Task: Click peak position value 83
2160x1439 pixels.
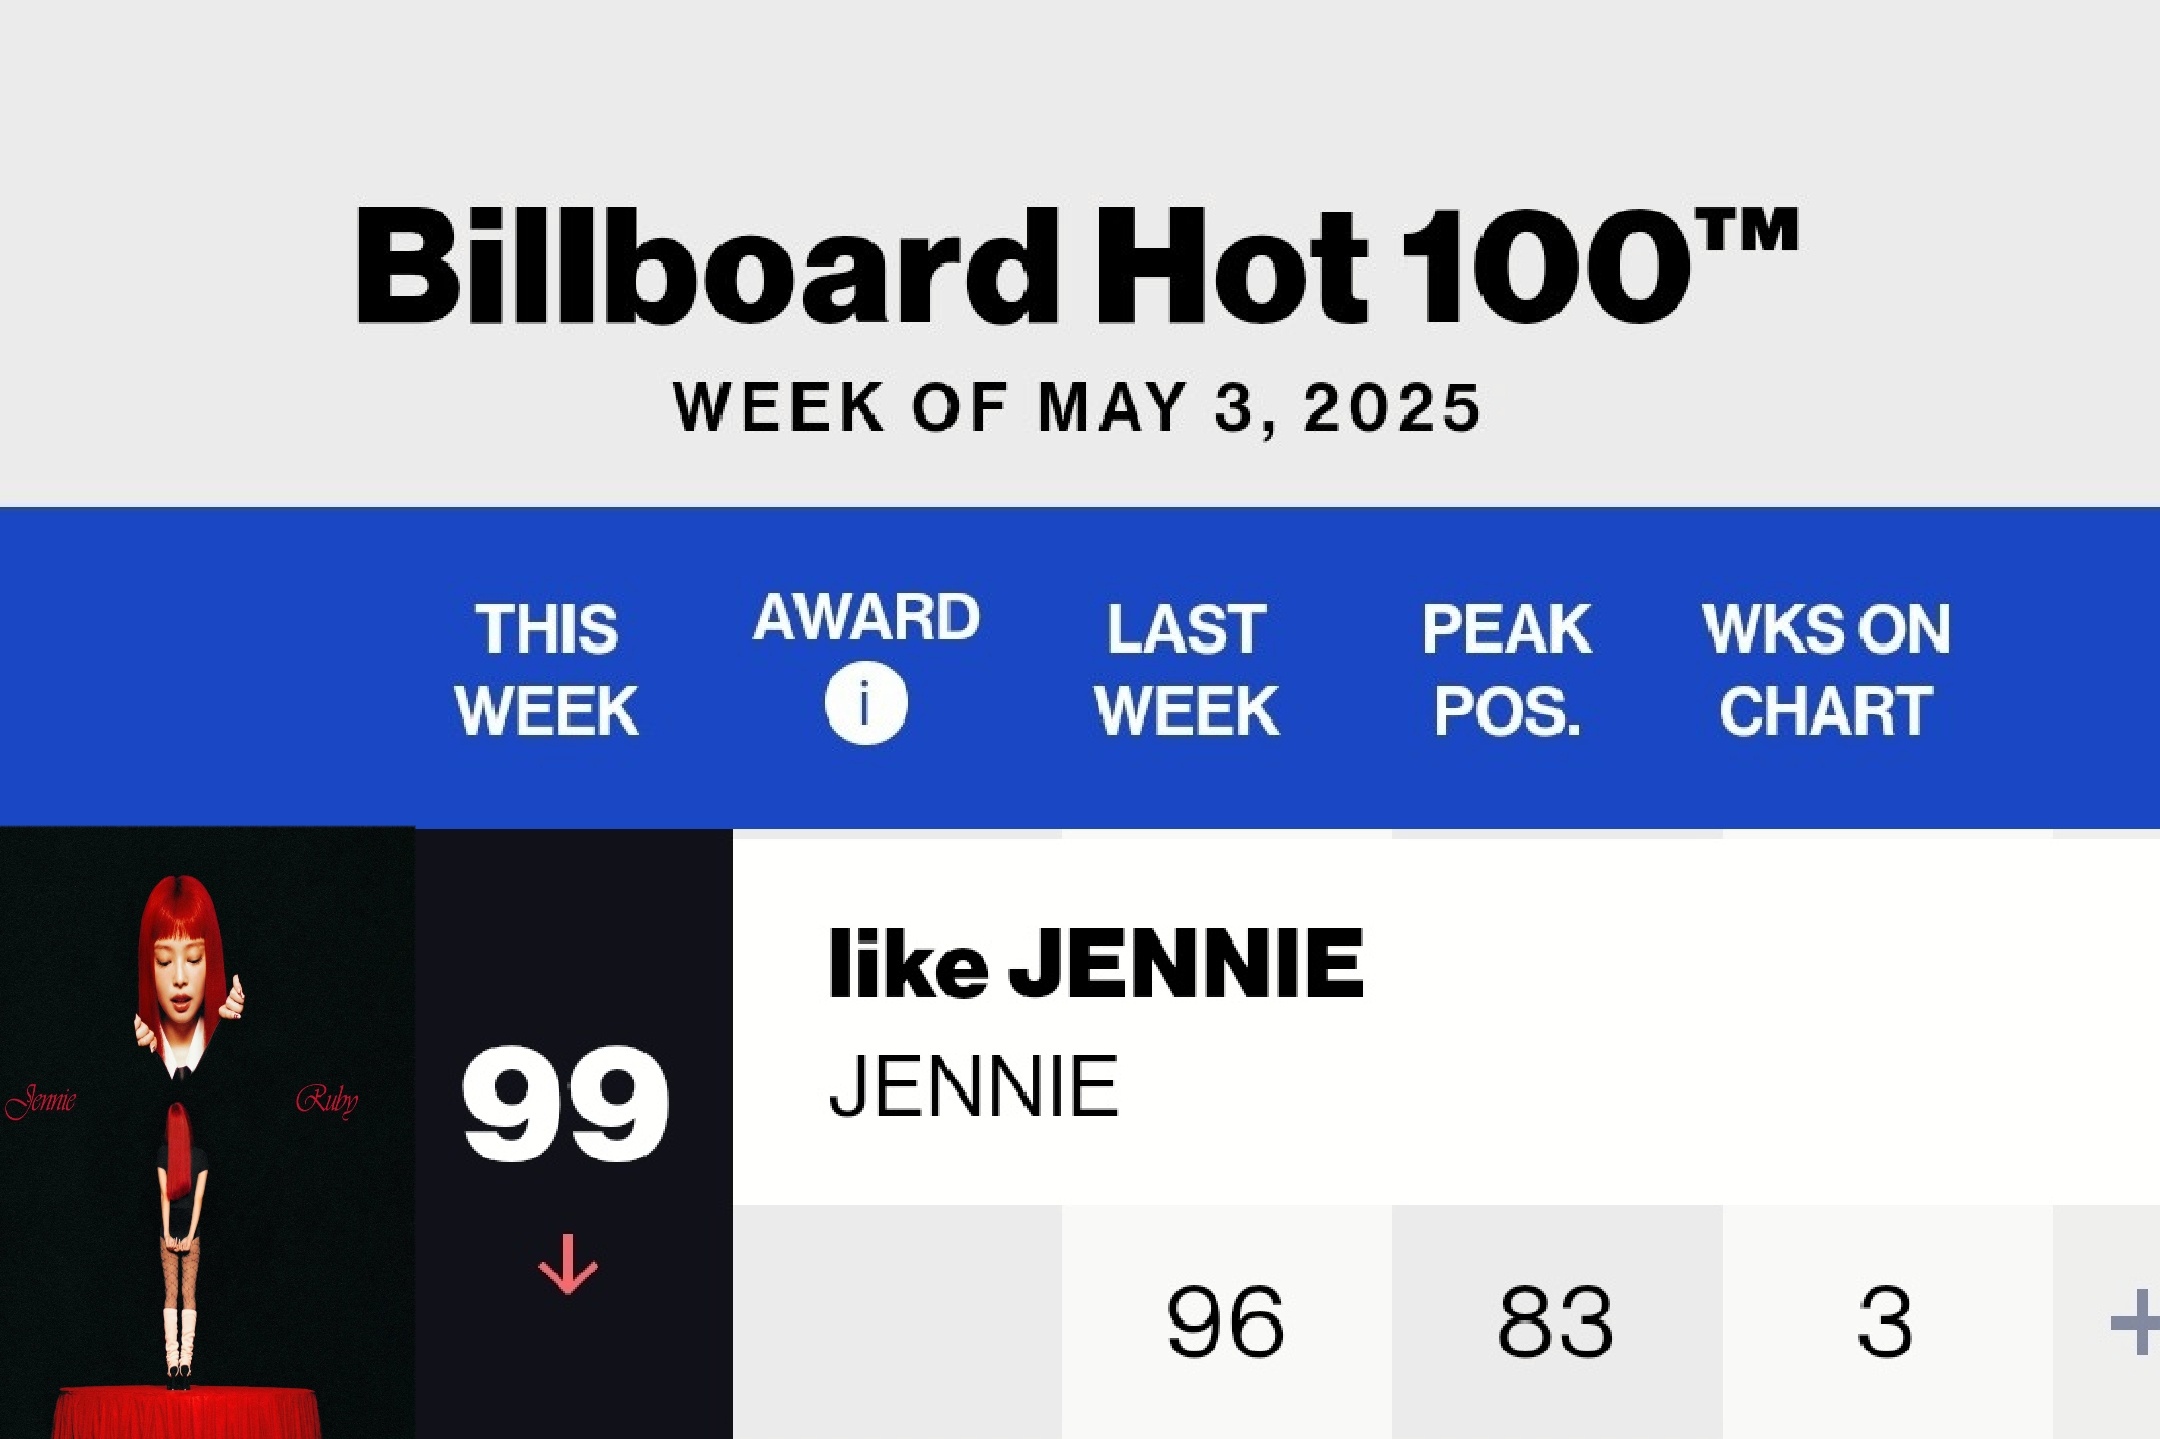Action: pos(1556,1322)
